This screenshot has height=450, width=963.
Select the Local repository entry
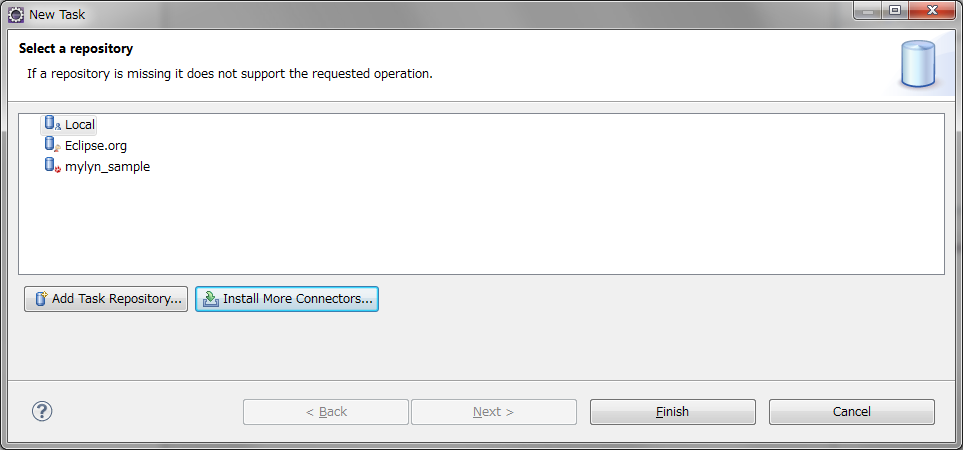pyautogui.click(x=80, y=125)
